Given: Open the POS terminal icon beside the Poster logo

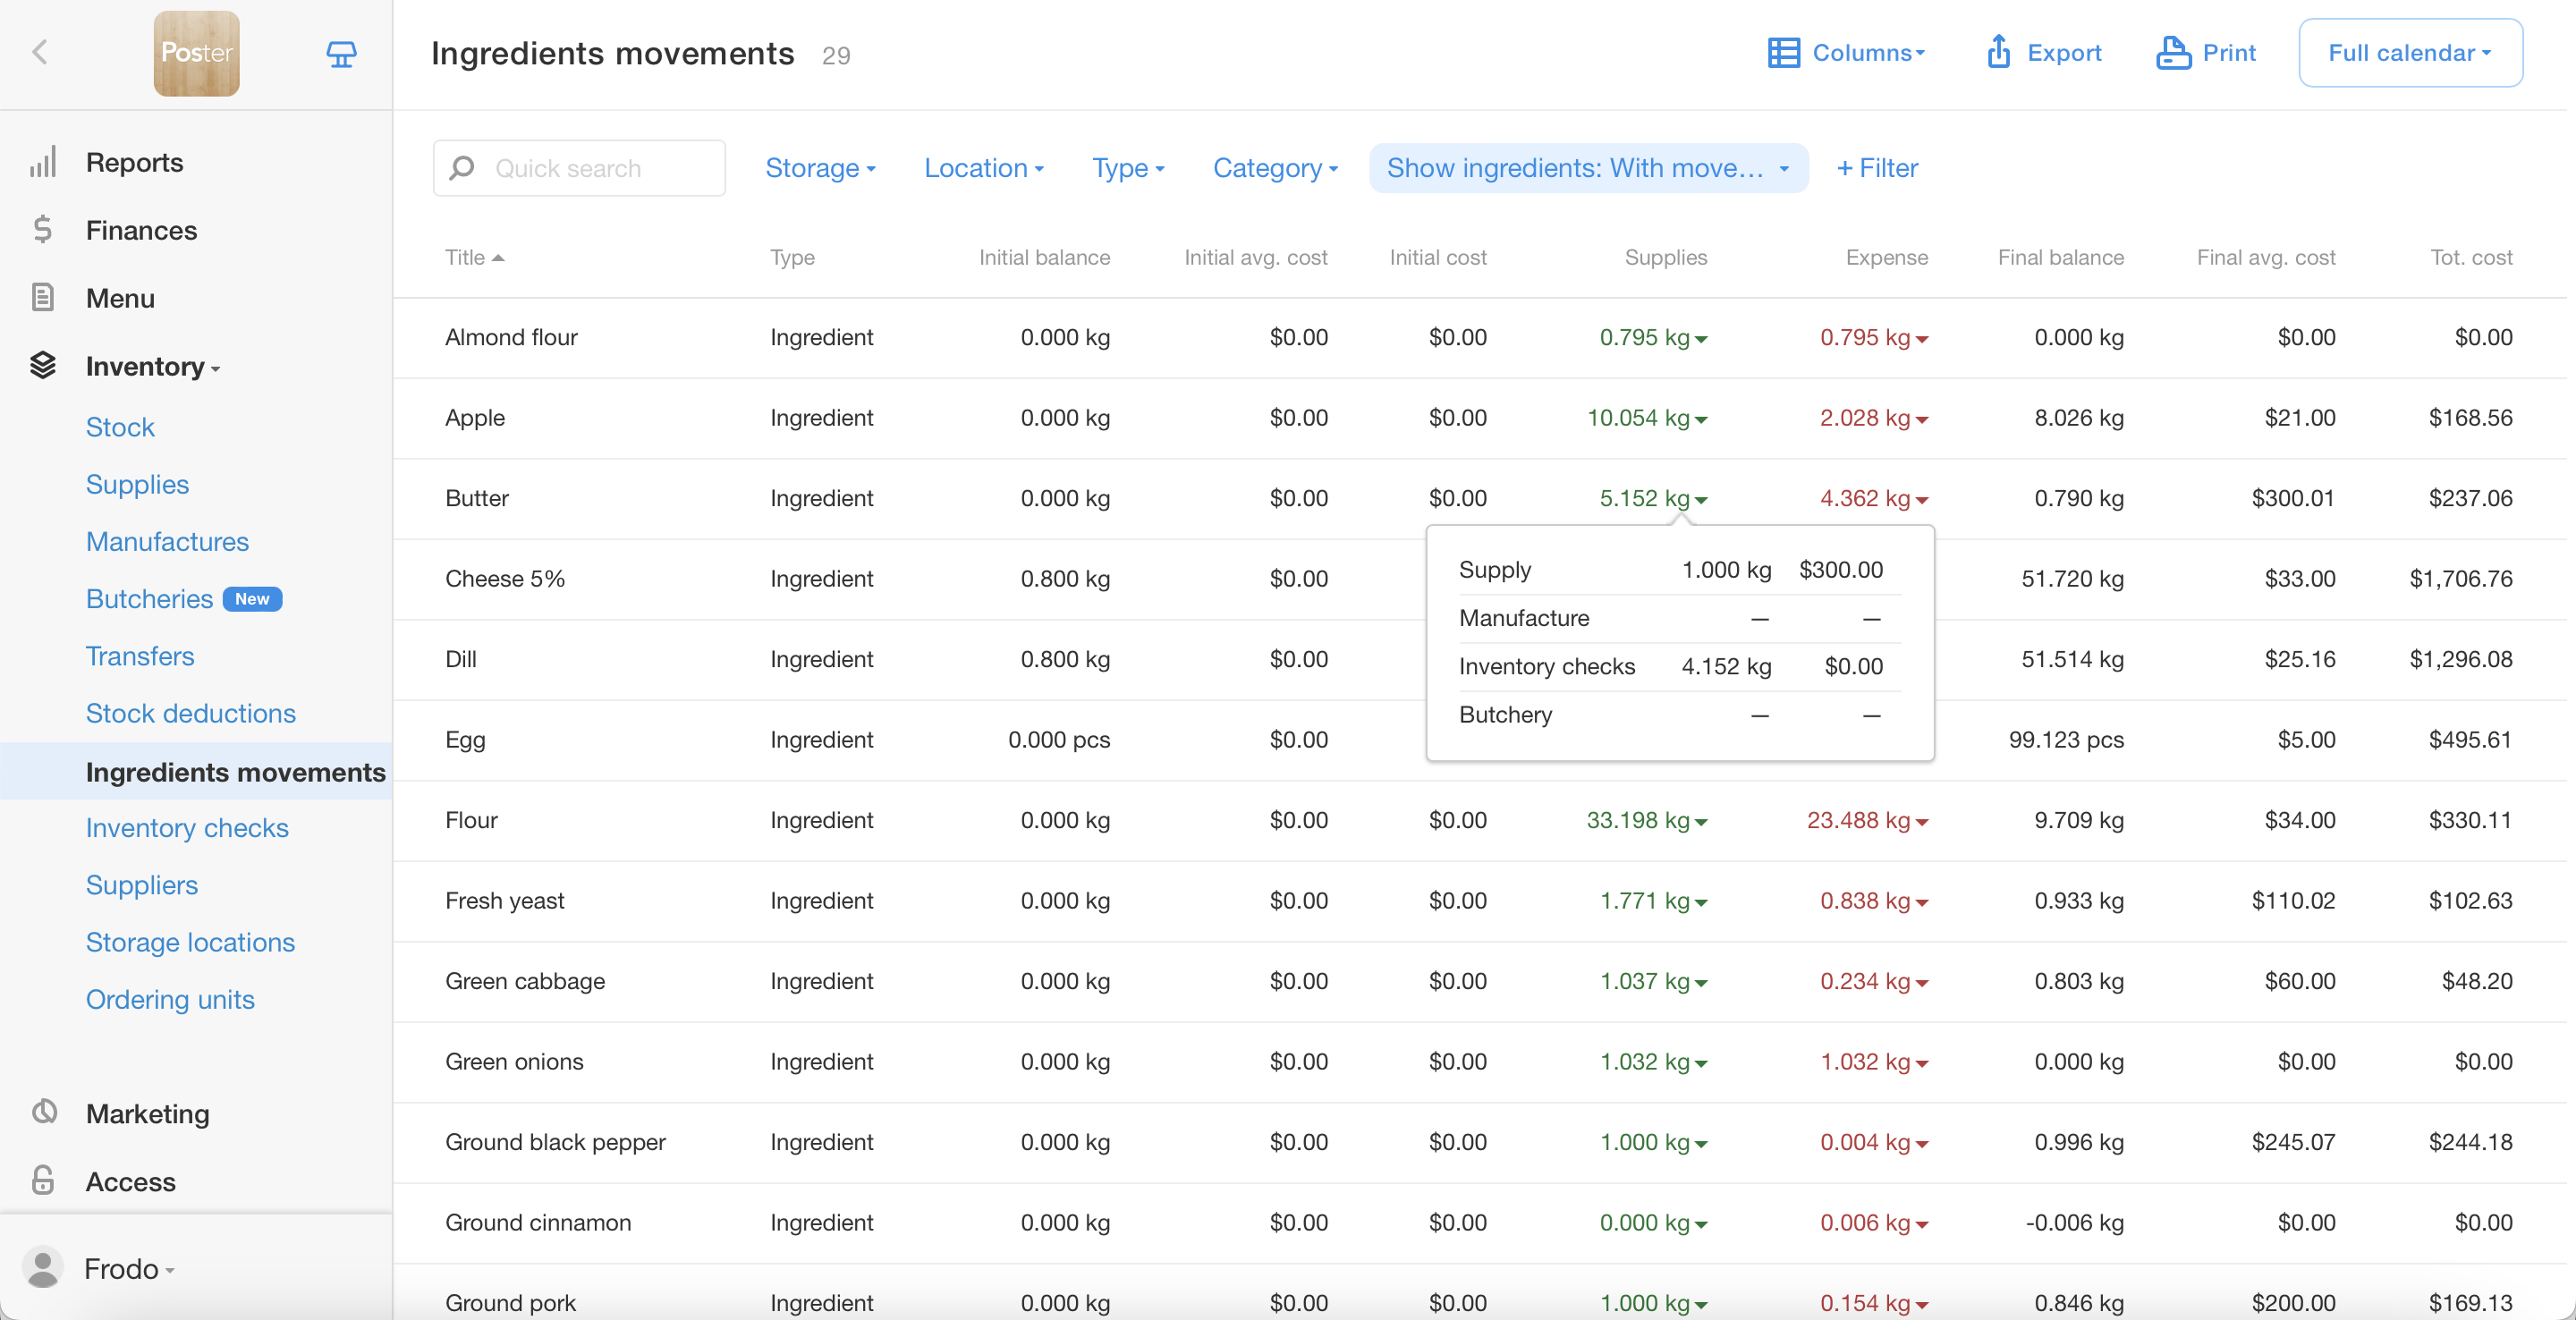Looking at the screenshot, I should pyautogui.click(x=341, y=53).
